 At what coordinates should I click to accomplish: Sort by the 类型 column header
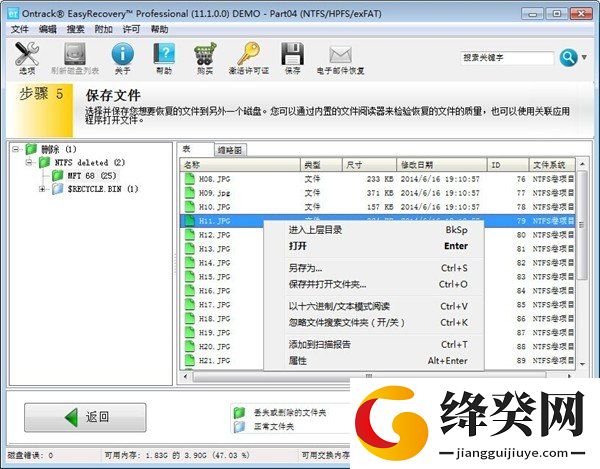pyautogui.click(x=321, y=165)
